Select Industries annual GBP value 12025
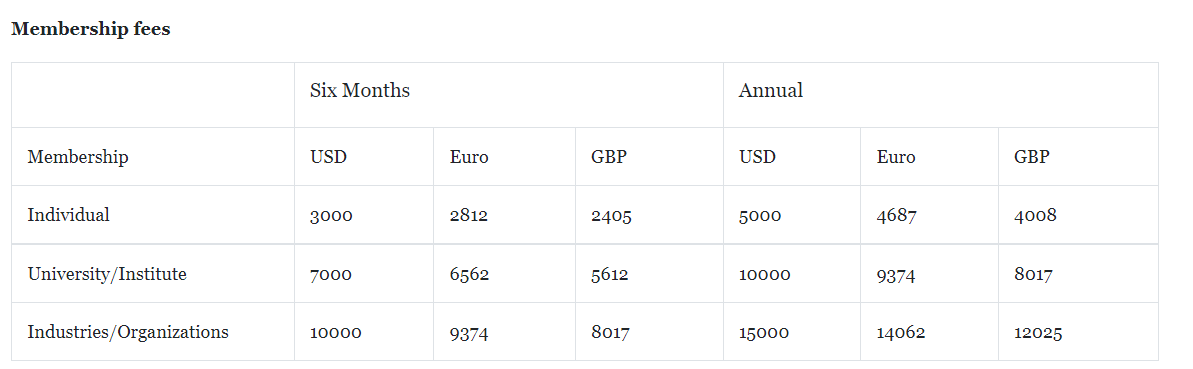The width and height of the screenshot is (1193, 369). click(1038, 333)
